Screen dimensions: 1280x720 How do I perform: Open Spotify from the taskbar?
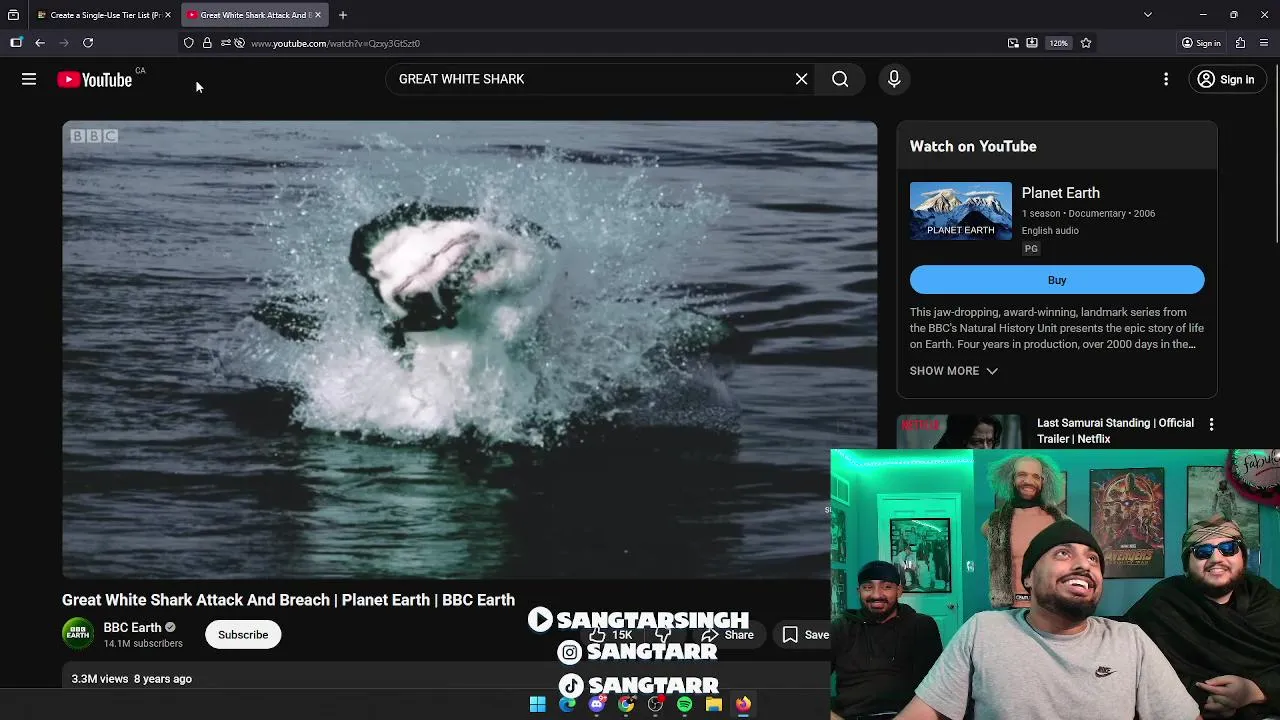pyautogui.click(x=684, y=705)
